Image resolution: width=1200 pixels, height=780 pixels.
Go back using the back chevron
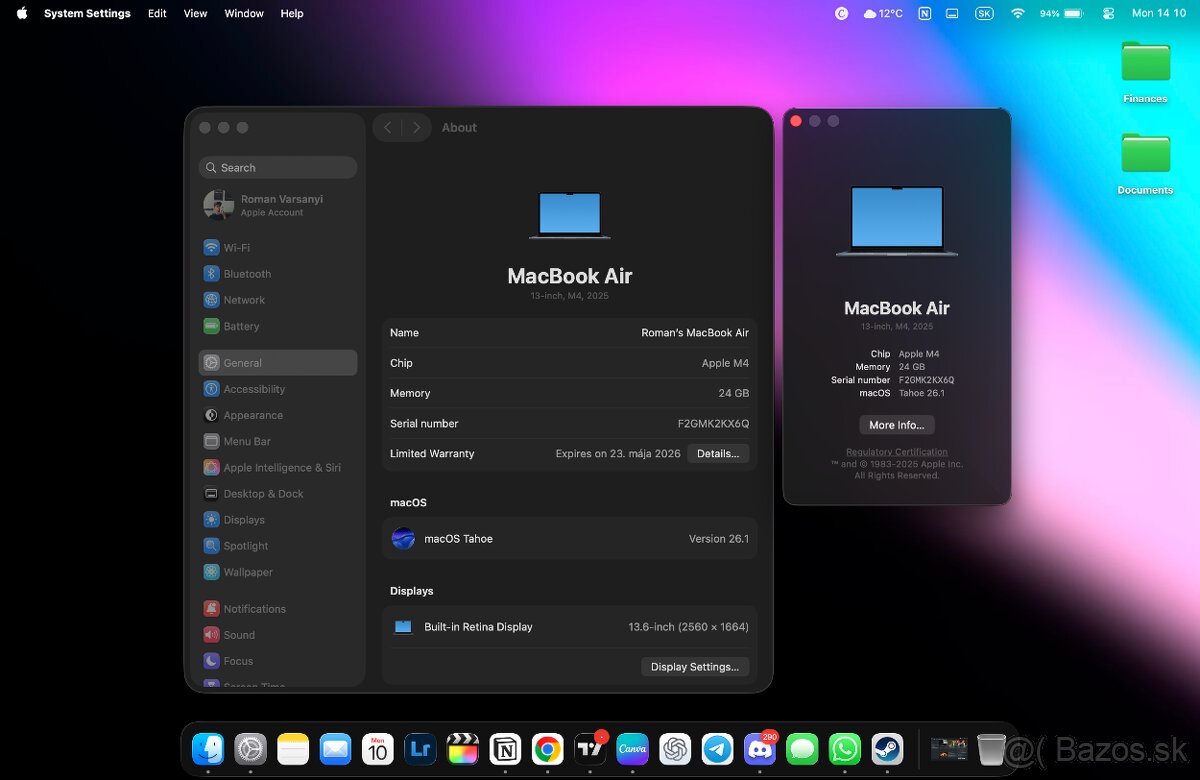[388, 128]
